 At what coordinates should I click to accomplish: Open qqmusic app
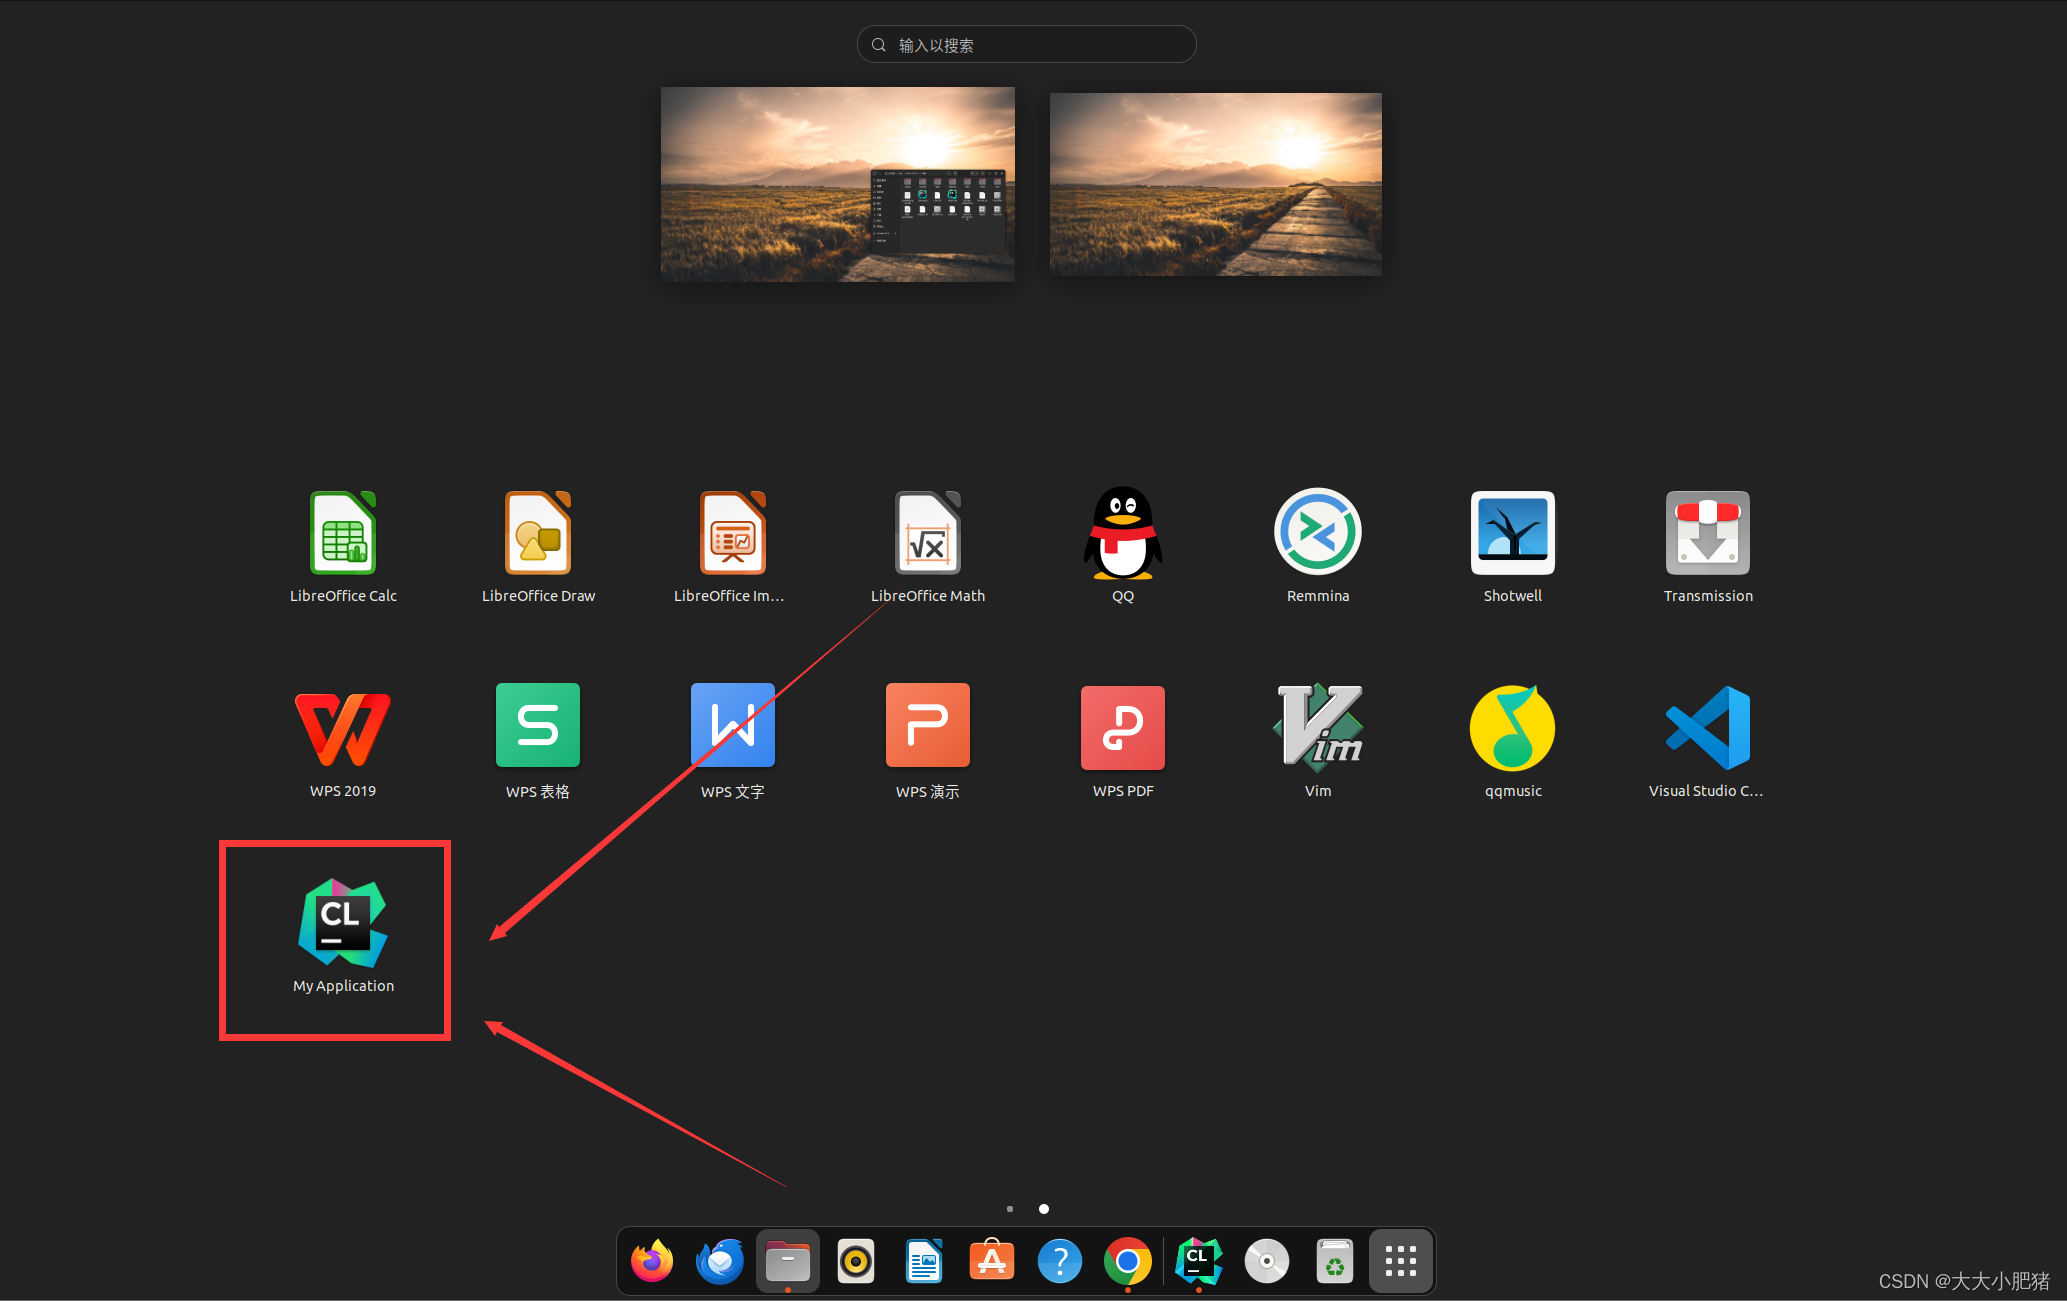click(1513, 742)
